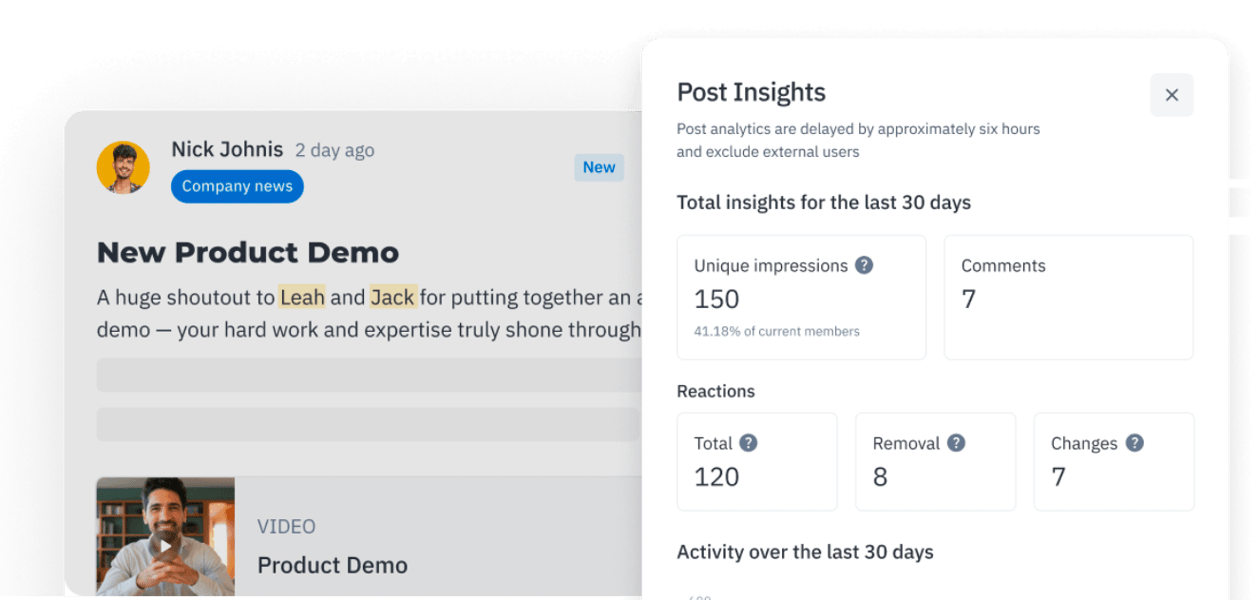The width and height of the screenshot is (1259, 600).
Task: Click the Reactions section heading
Action: tap(716, 391)
